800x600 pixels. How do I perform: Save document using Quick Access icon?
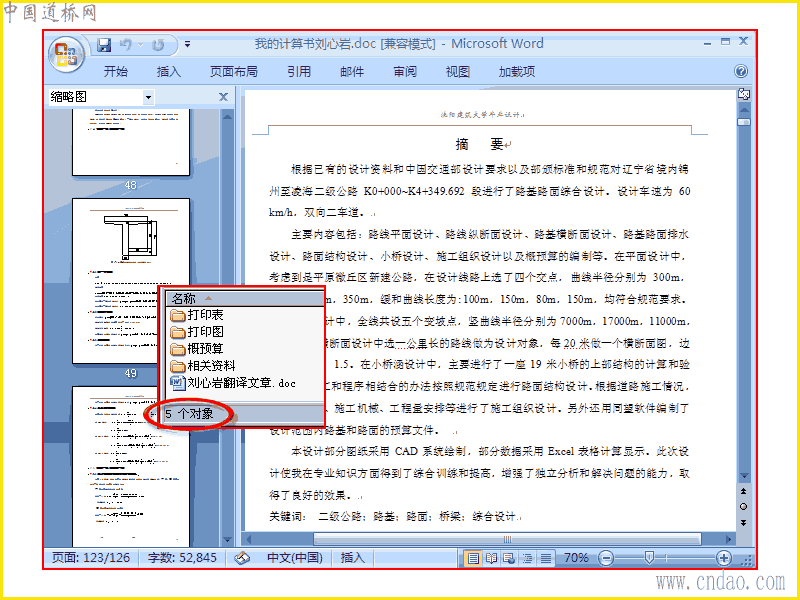point(104,45)
